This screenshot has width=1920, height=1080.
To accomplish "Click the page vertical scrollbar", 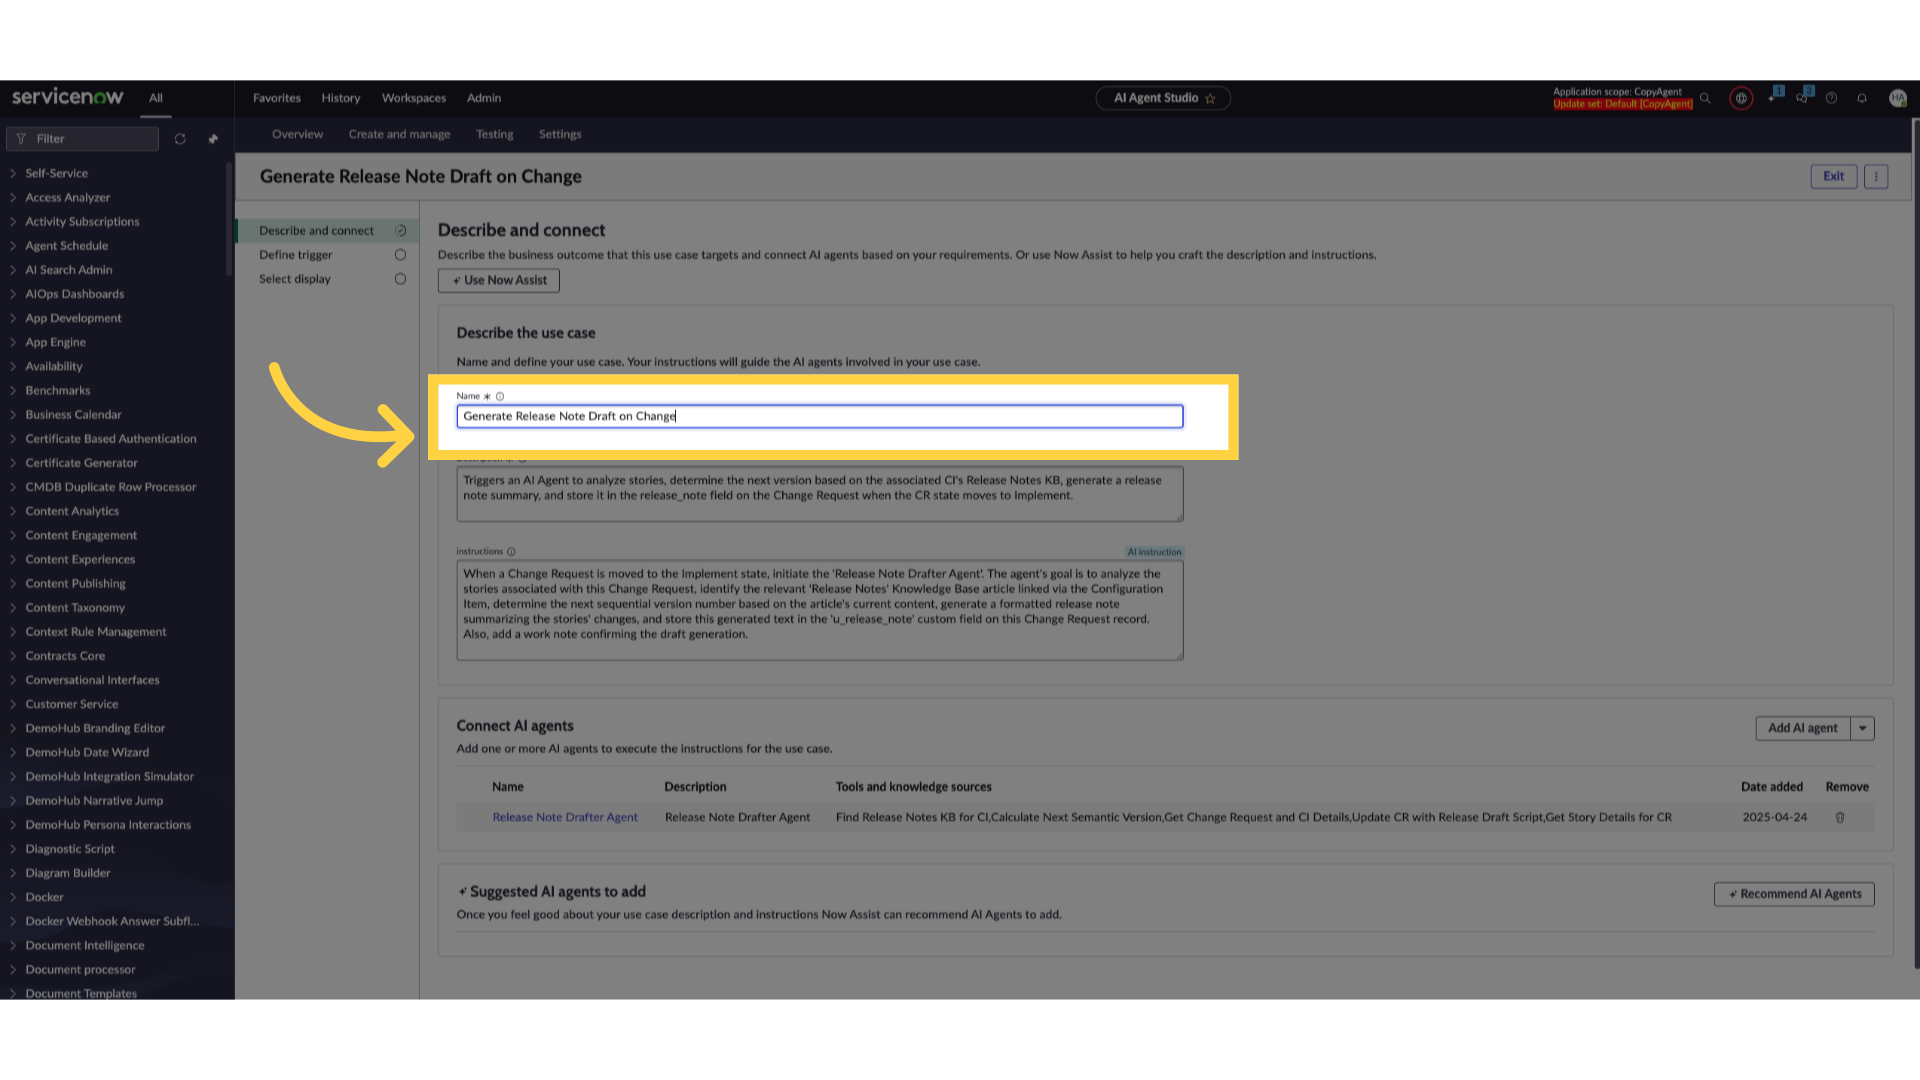I will pyautogui.click(x=1915, y=543).
